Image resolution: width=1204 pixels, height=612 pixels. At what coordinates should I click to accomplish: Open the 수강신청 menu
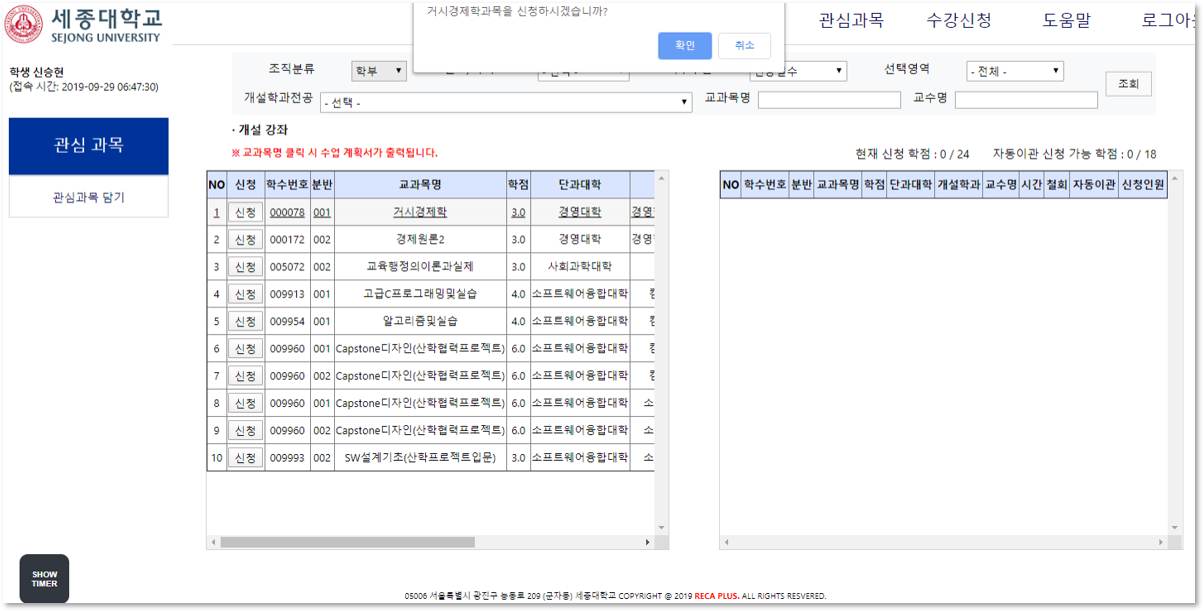click(959, 20)
